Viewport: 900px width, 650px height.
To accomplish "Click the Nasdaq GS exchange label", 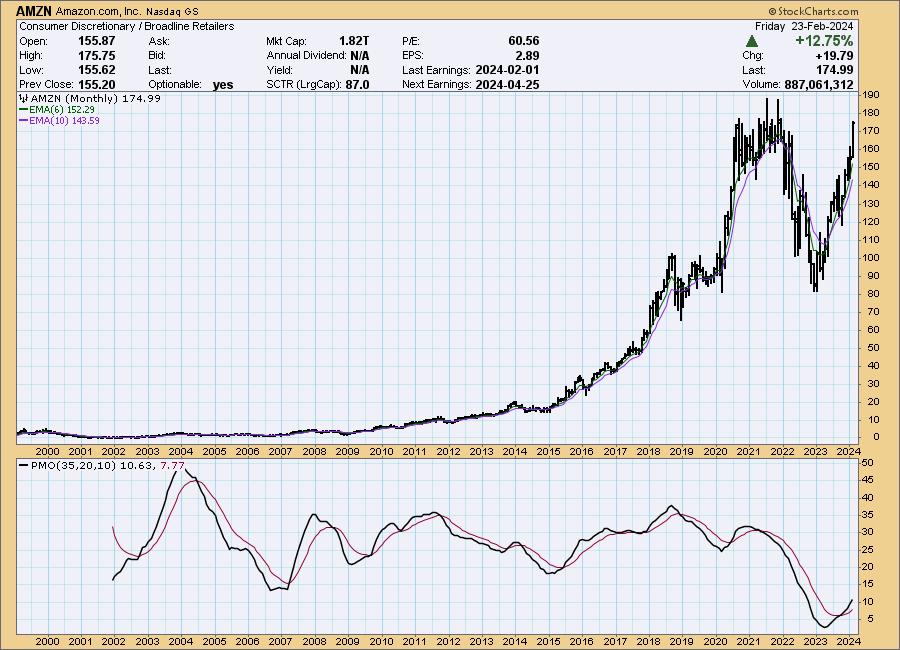I will 172,11.
